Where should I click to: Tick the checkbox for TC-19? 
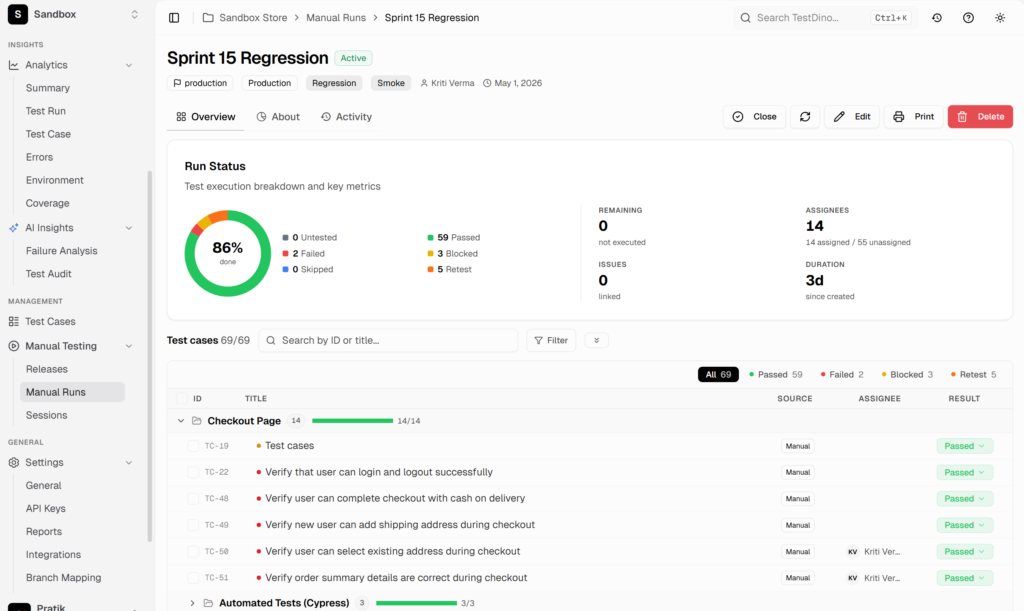coord(193,446)
